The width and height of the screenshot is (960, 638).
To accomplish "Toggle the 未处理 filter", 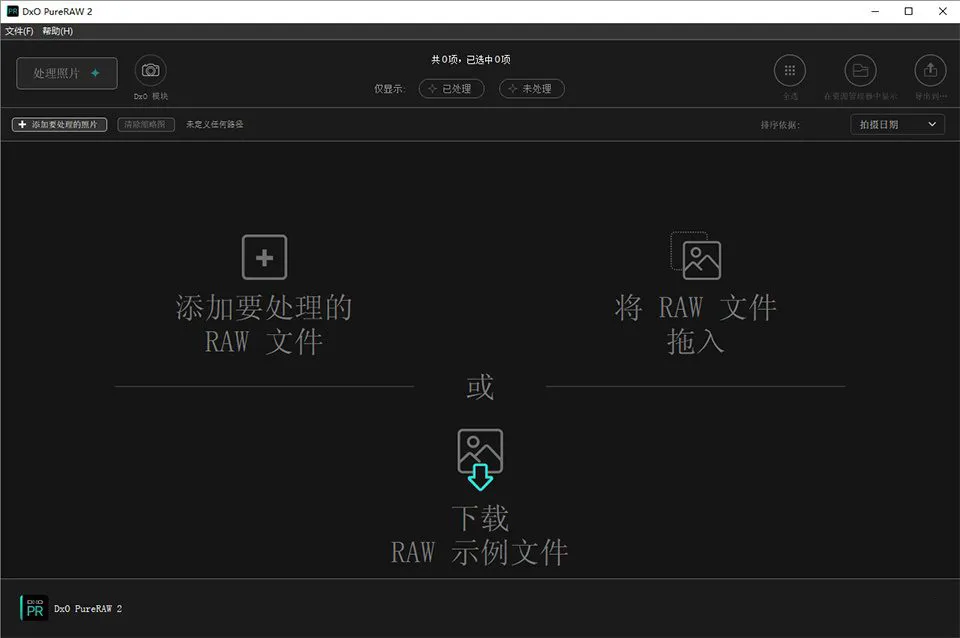I will coord(531,89).
